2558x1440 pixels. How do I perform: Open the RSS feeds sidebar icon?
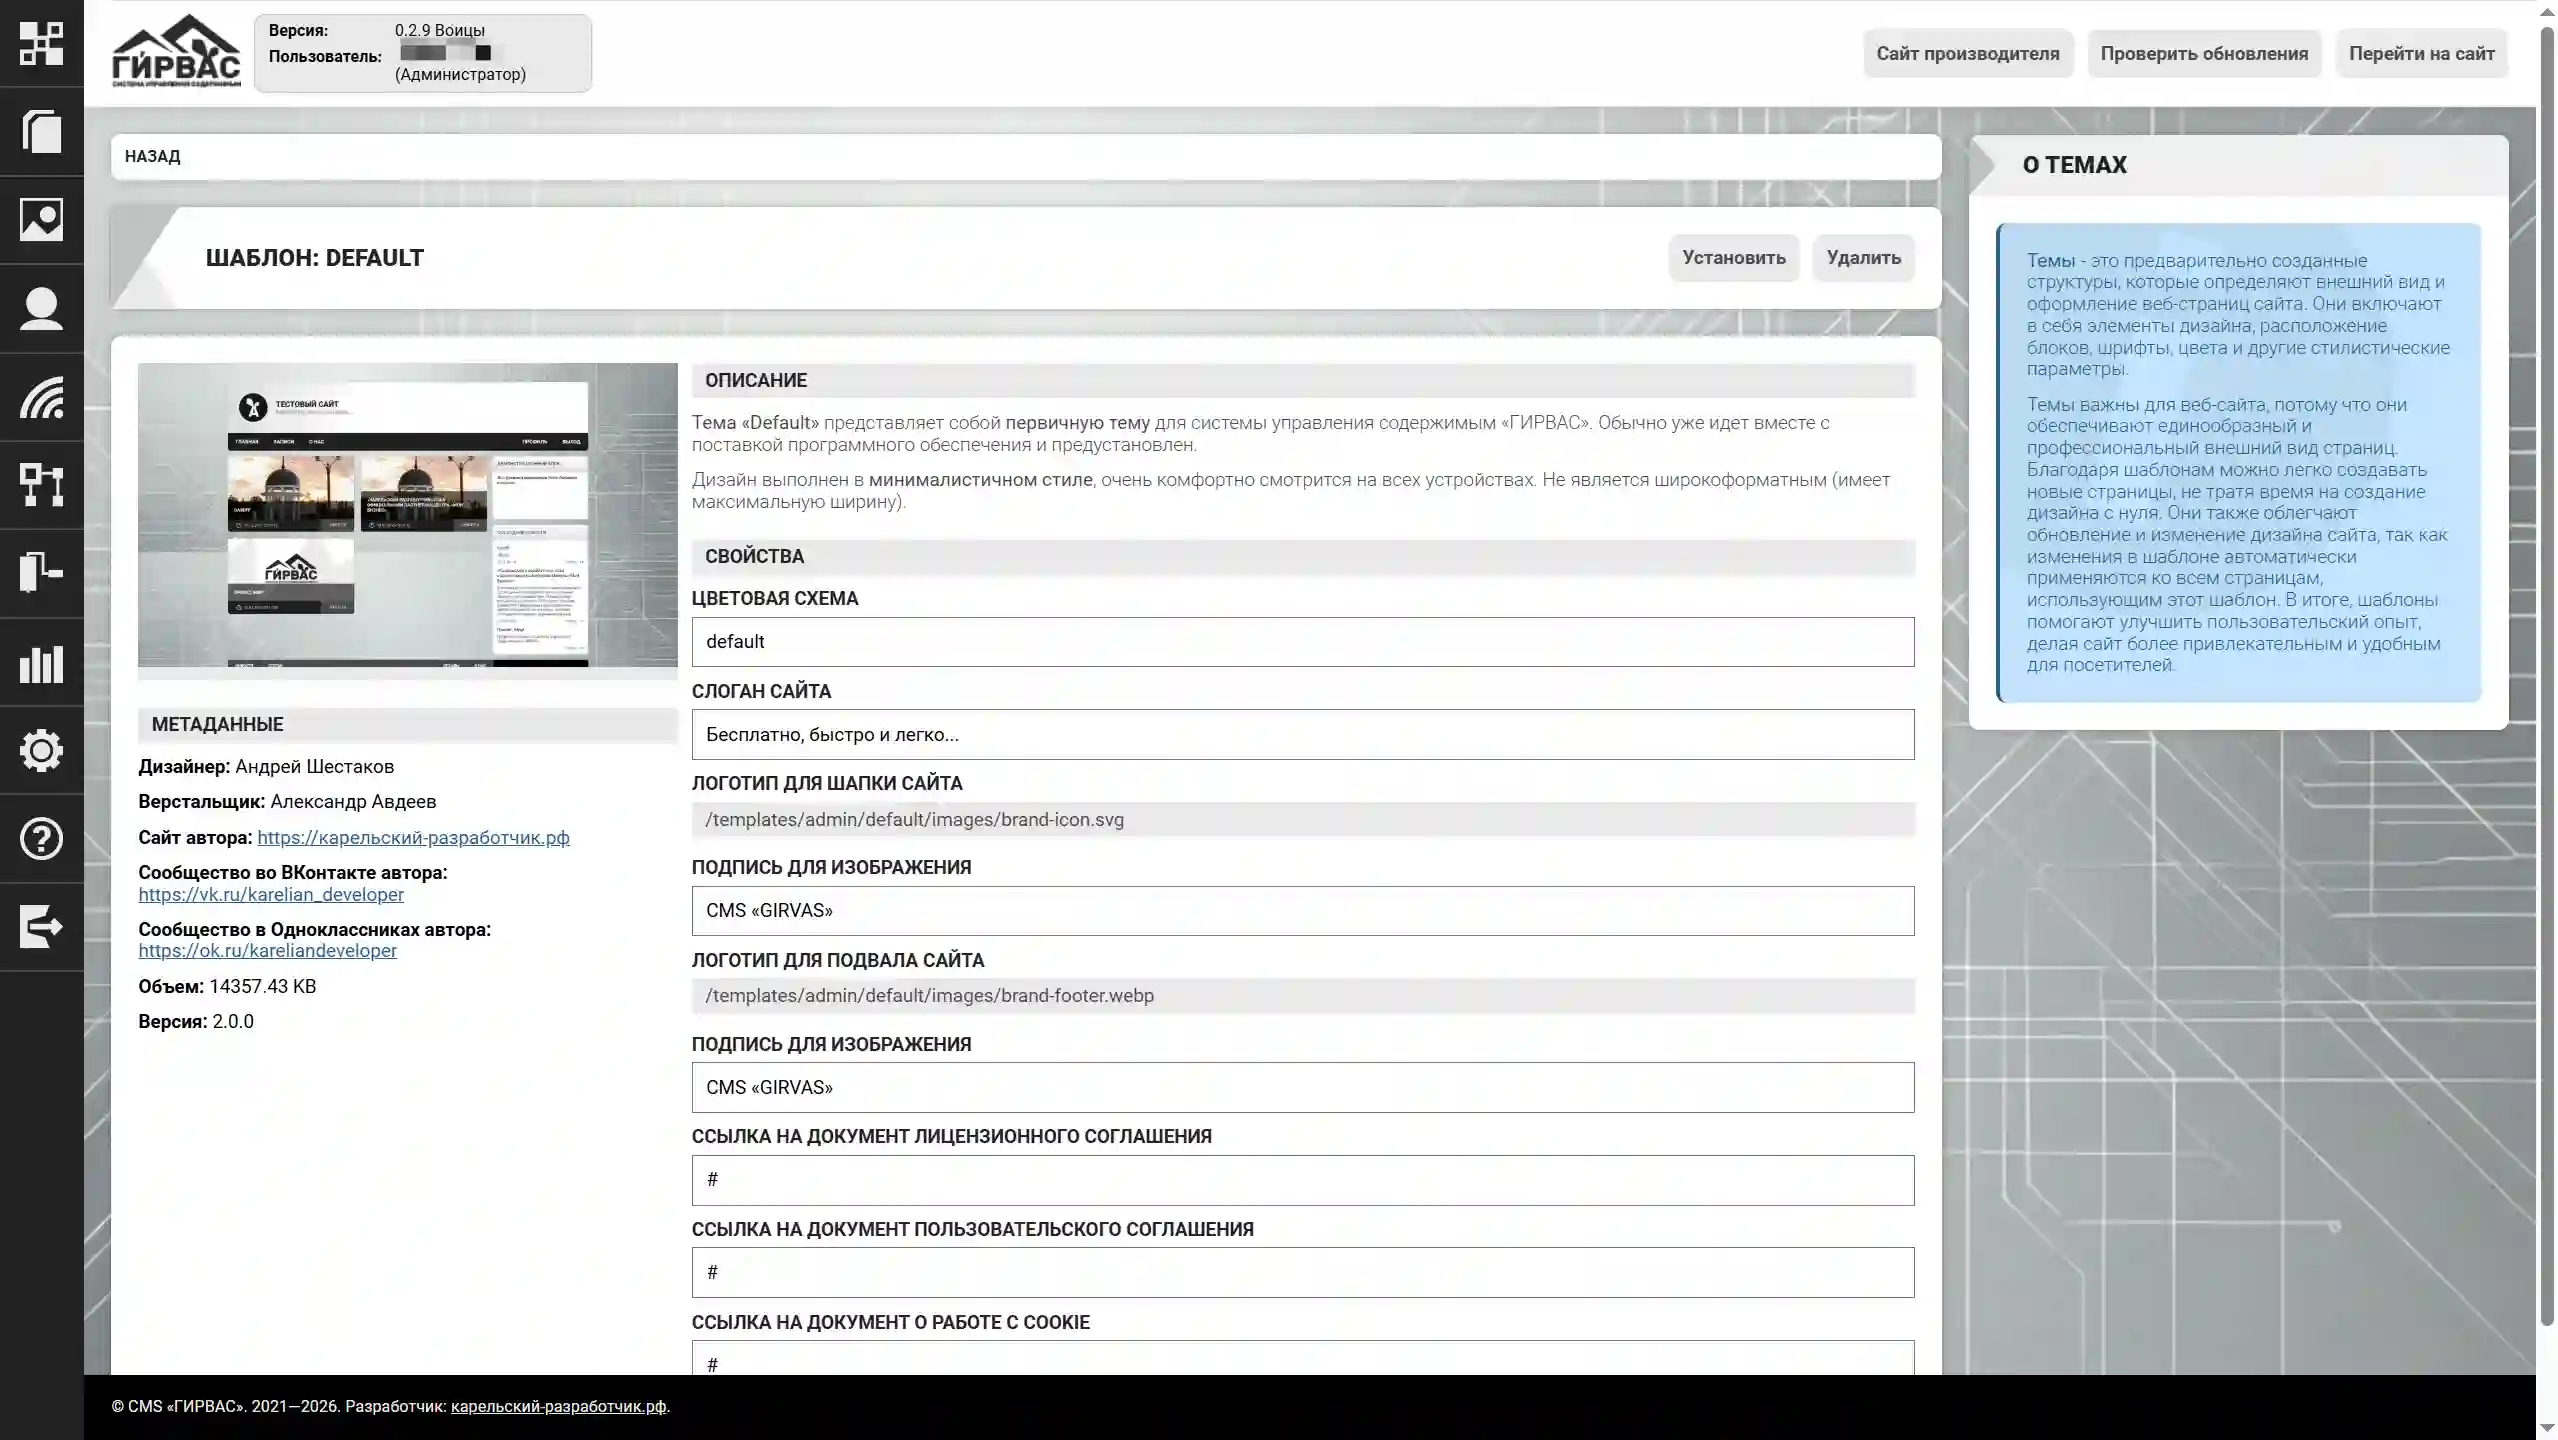click(x=41, y=397)
